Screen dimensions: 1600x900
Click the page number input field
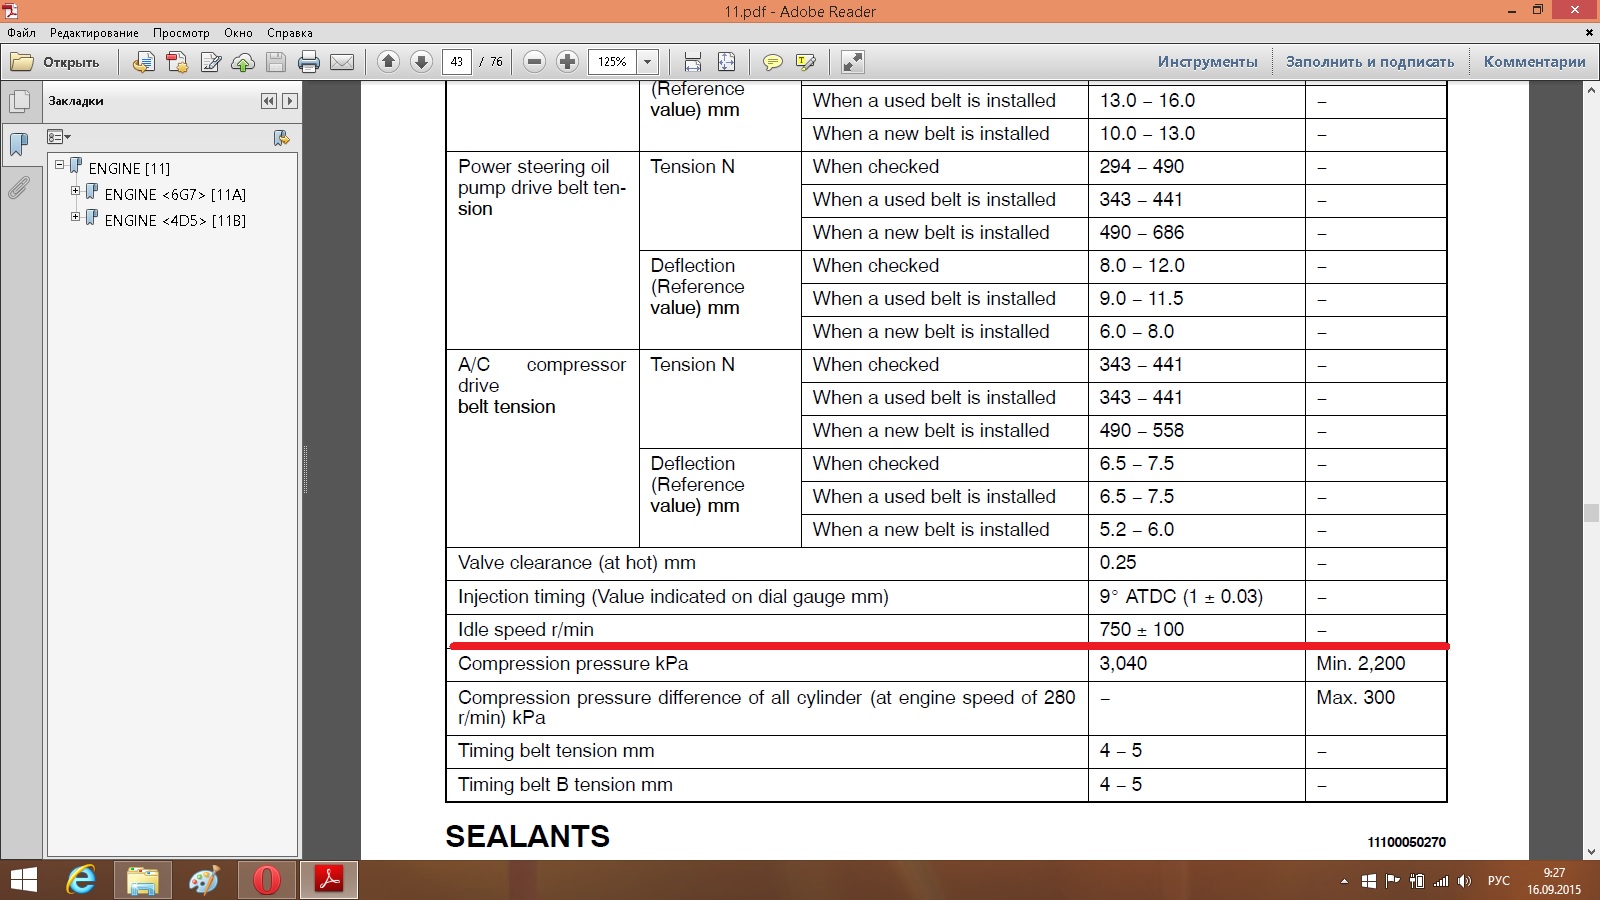click(x=456, y=62)
